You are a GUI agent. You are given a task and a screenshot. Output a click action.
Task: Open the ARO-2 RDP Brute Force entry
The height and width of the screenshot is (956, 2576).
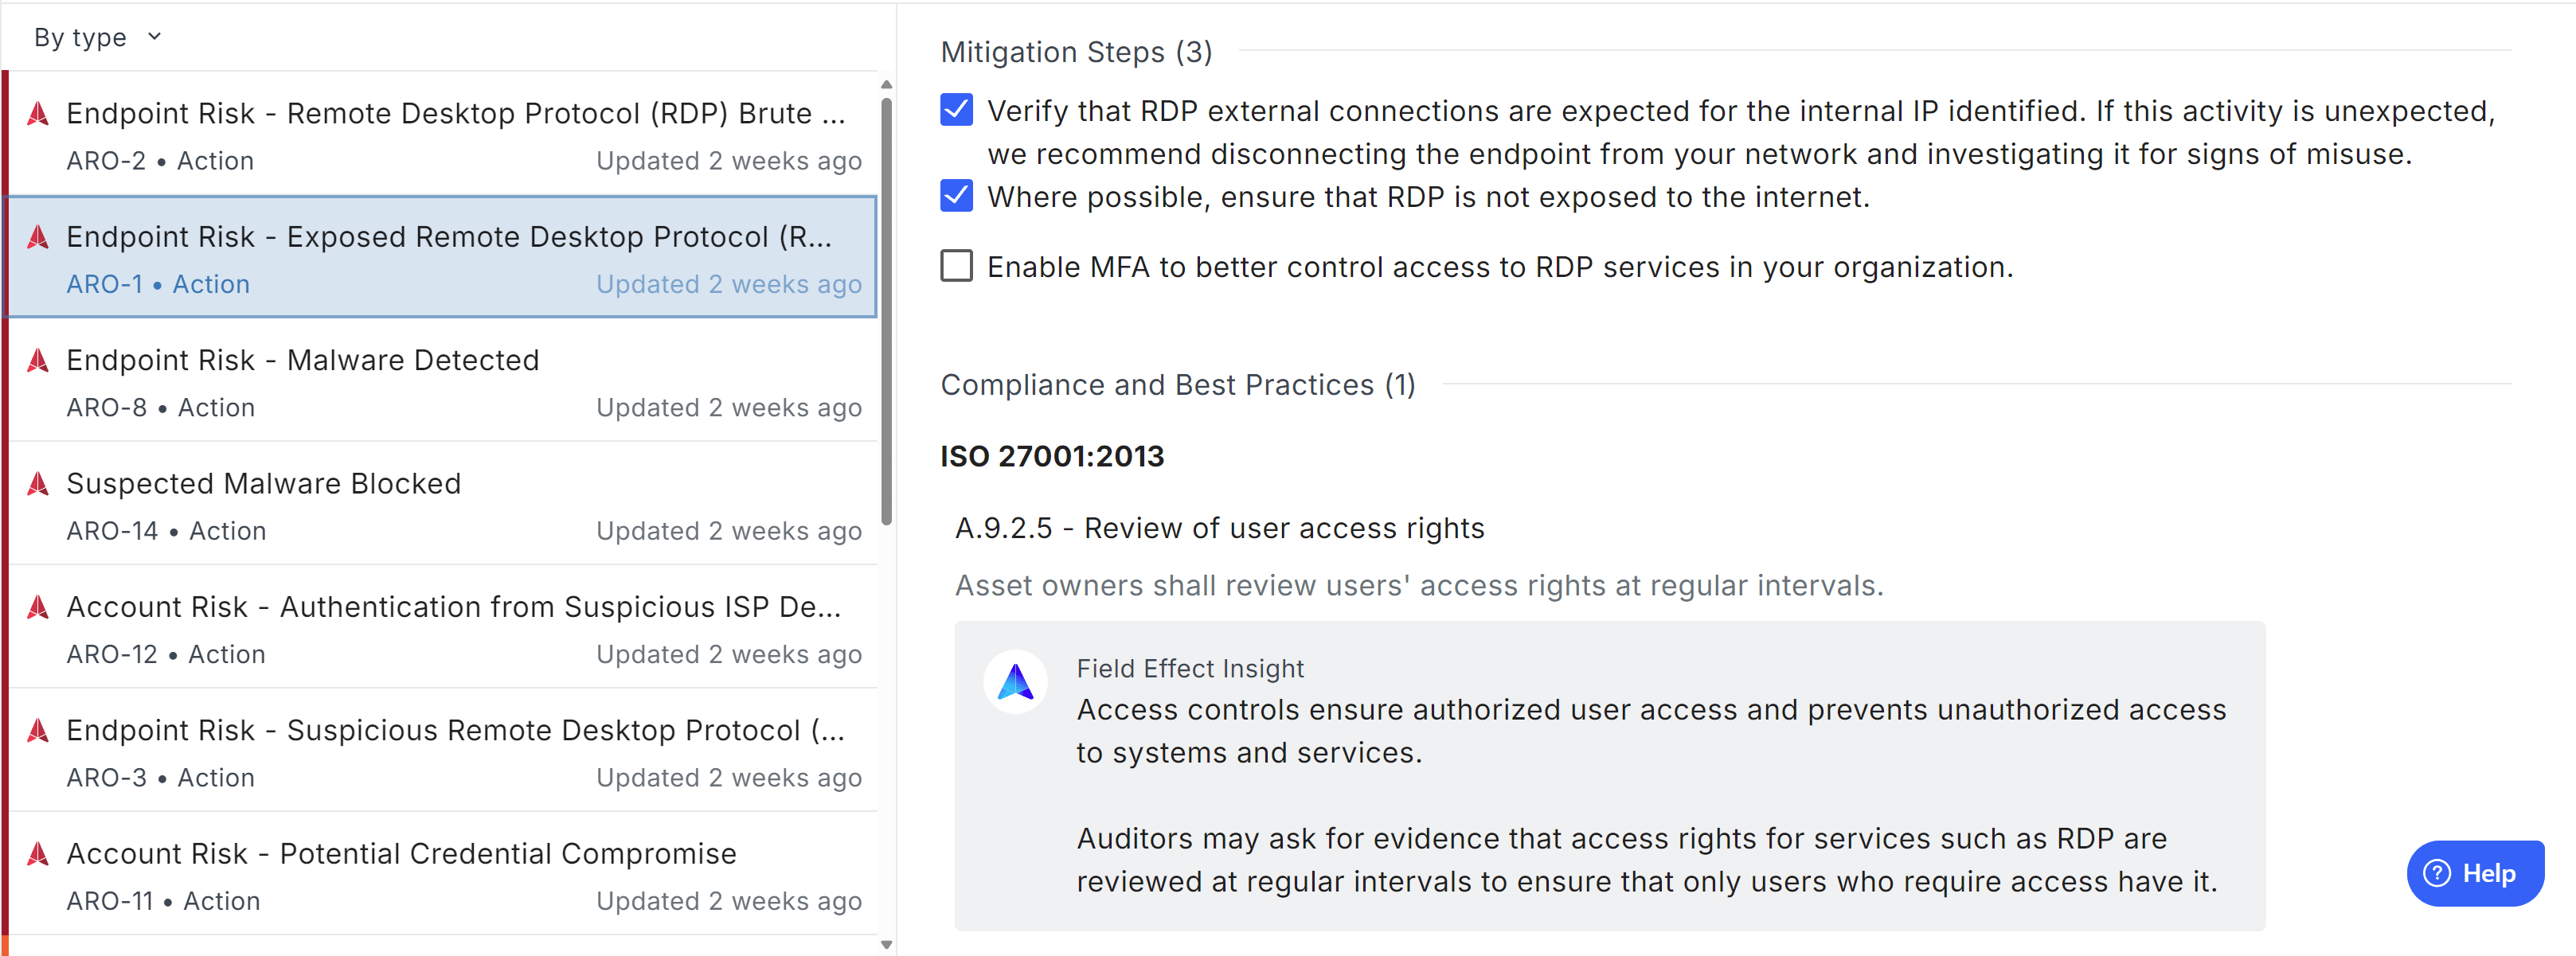point(442,135)
